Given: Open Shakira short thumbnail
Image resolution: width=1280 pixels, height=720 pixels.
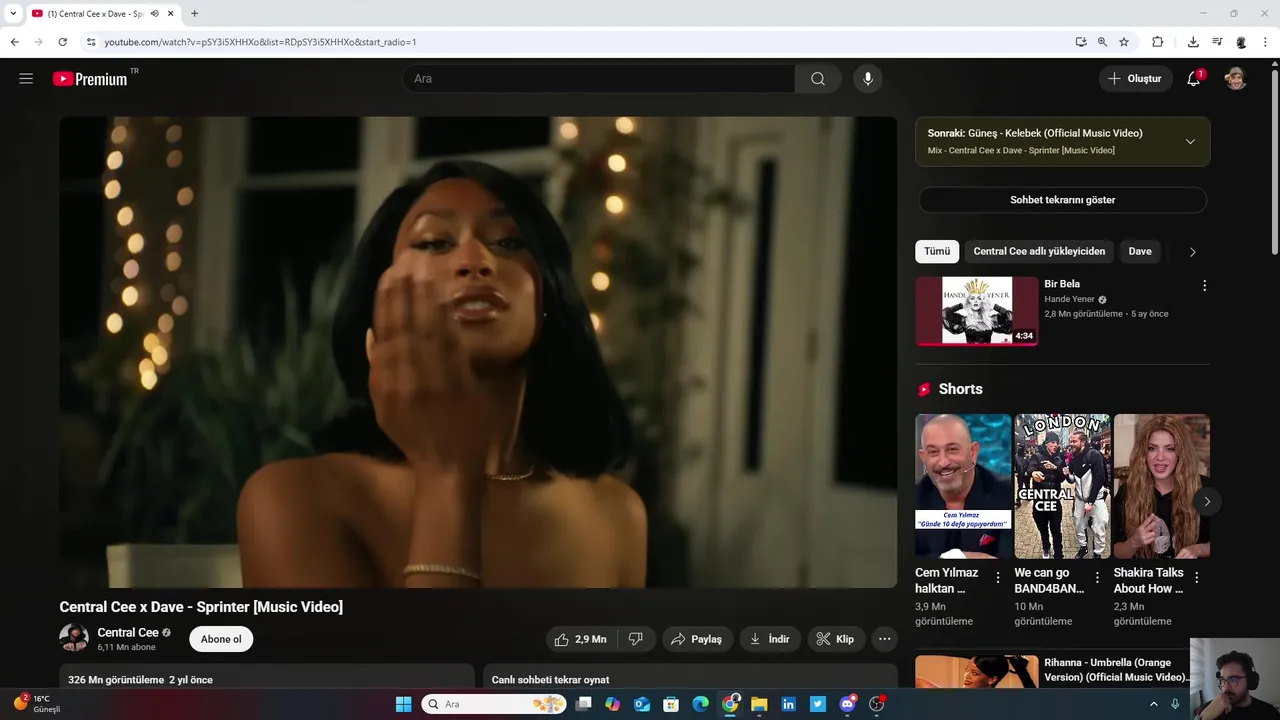Looking at the screenshot, I should (x=1162, y=486).
